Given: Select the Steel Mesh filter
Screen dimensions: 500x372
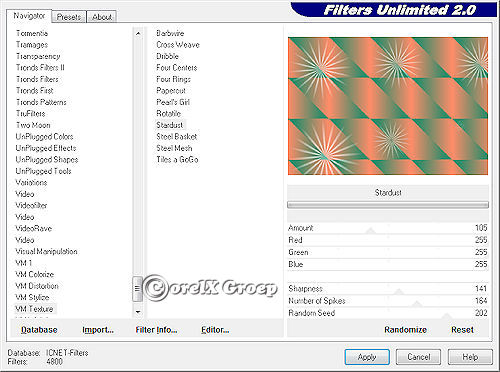Looking at the screenshot, I should coord(174,148).
